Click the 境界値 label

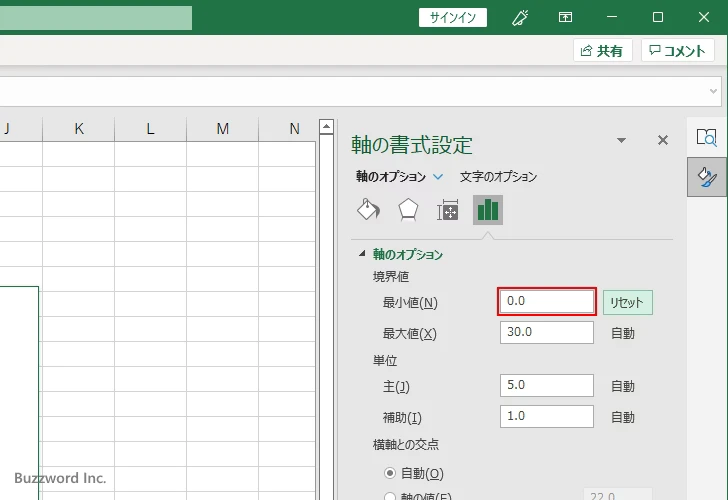pyautogui.click(x=391, y=277)
